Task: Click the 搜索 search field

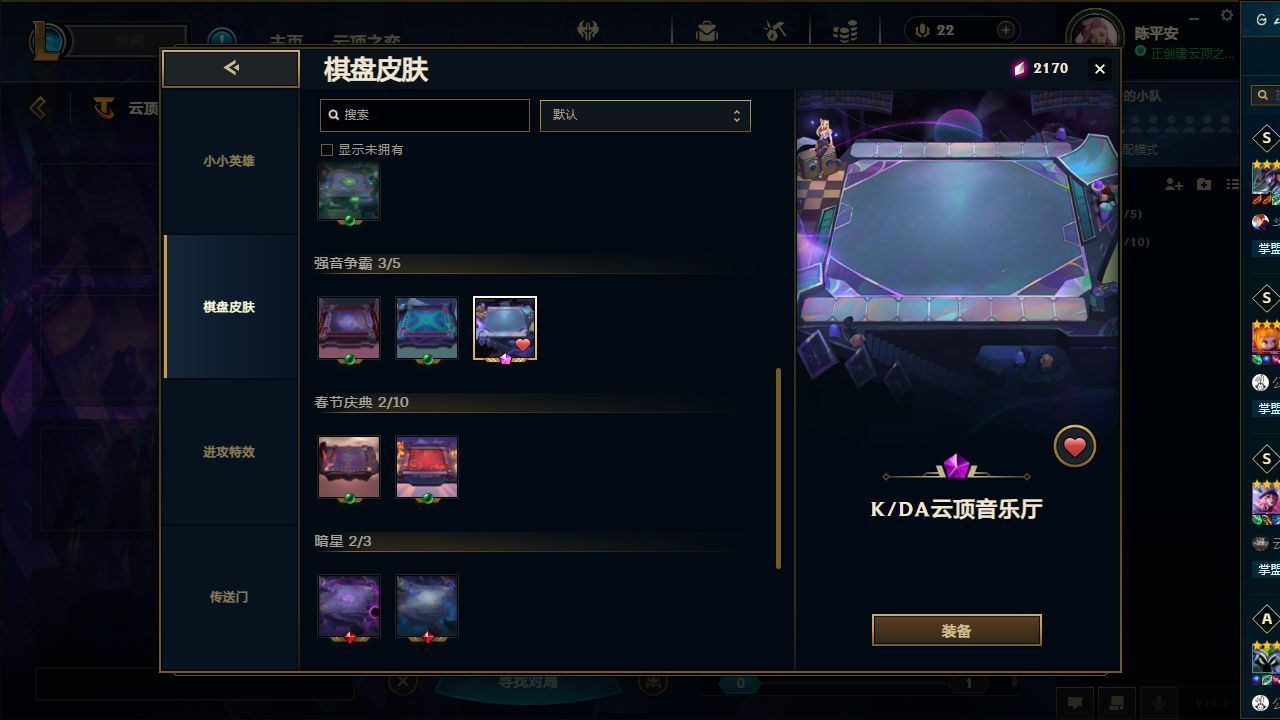Action: 424,115
